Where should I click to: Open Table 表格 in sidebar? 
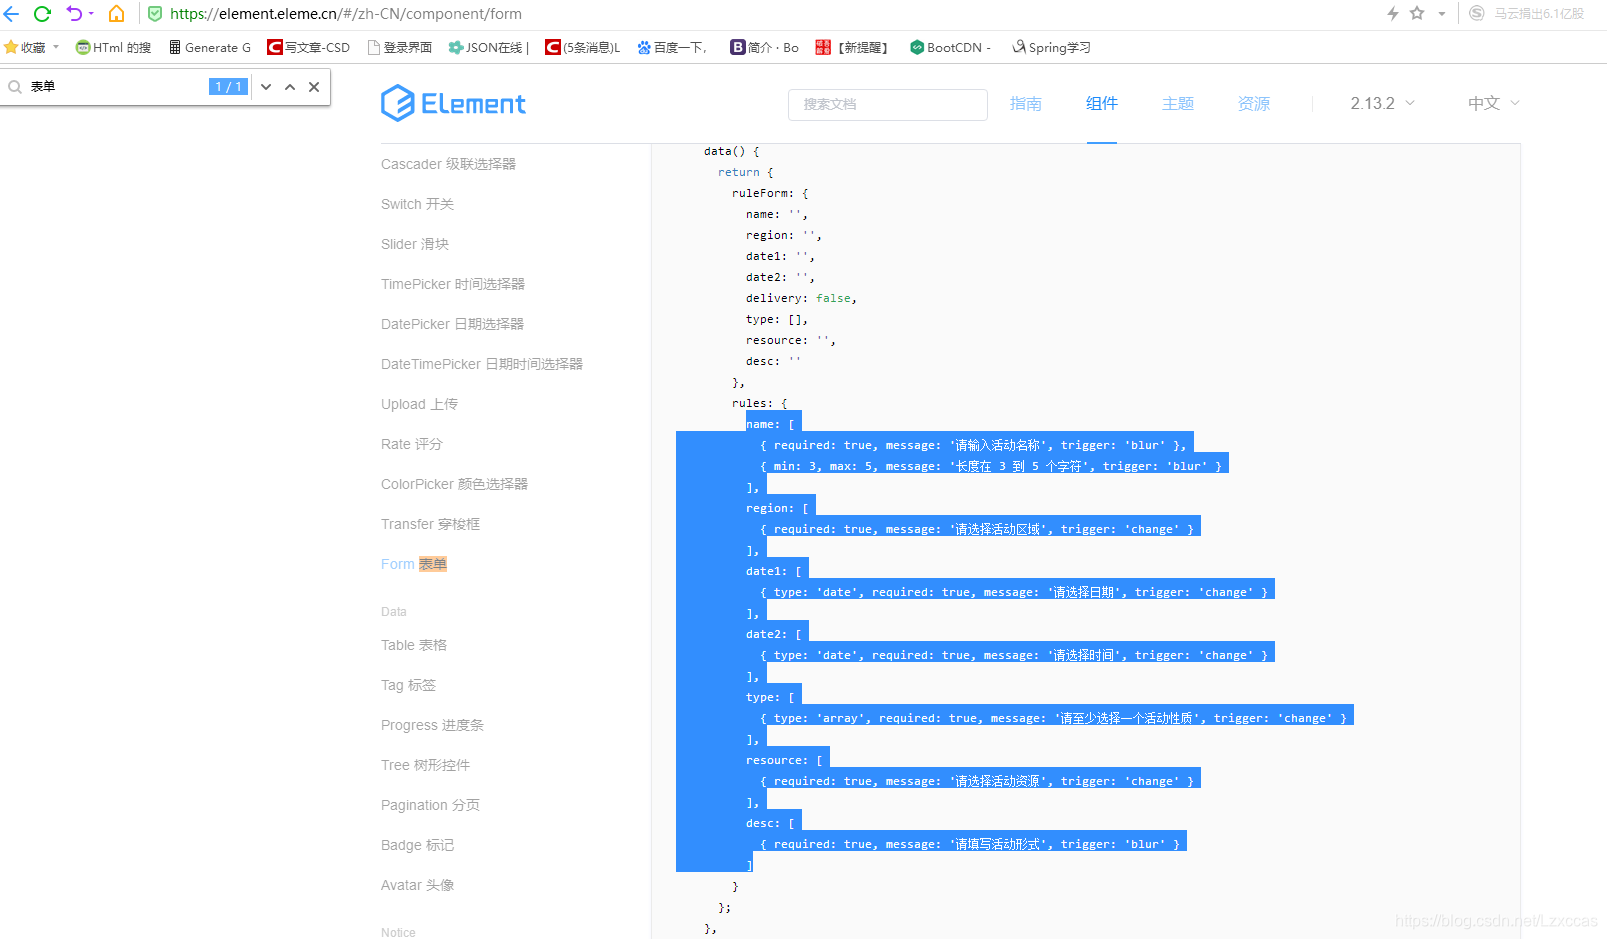413,645
